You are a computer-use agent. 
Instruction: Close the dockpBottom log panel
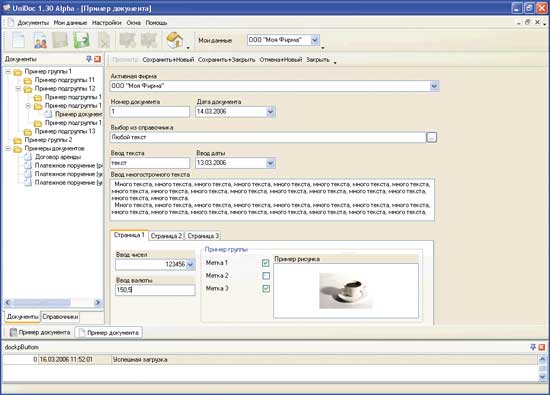coord(542,347)
